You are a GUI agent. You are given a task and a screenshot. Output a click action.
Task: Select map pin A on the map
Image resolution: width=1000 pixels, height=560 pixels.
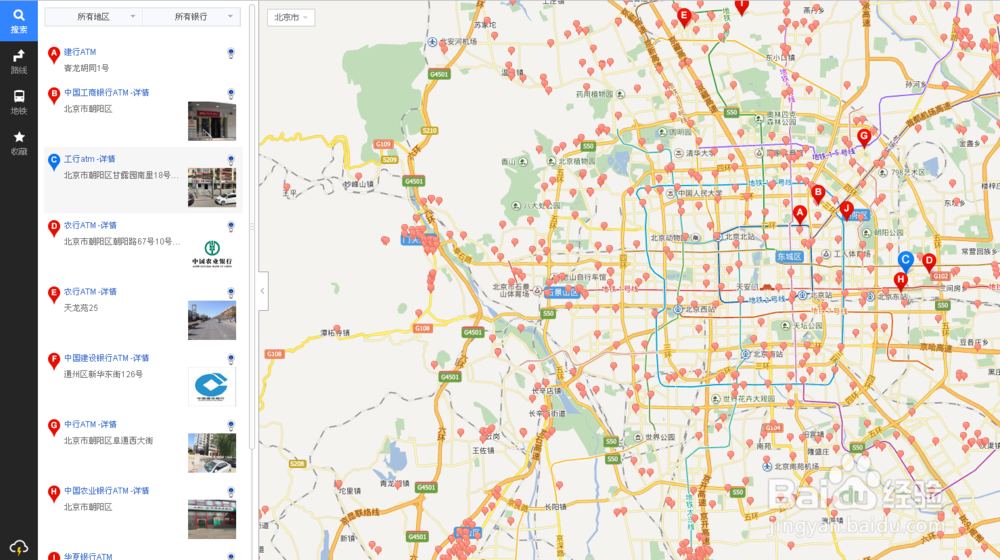click(800, 215)
